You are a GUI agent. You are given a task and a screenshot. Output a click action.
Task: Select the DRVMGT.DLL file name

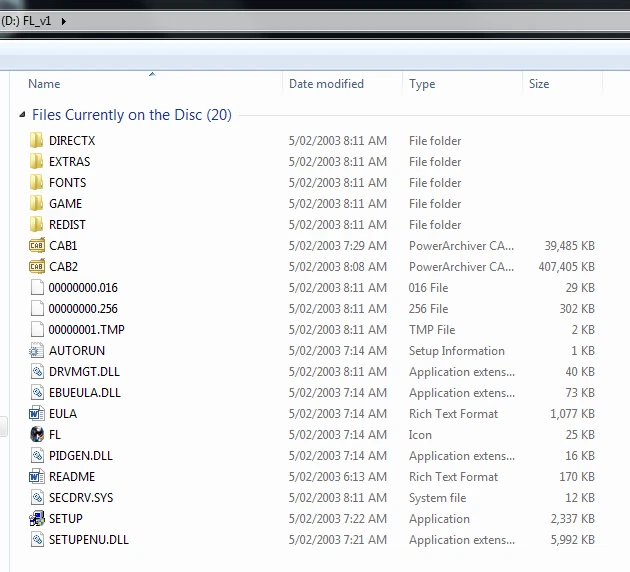pyautogui.click(x=84, y=372)
